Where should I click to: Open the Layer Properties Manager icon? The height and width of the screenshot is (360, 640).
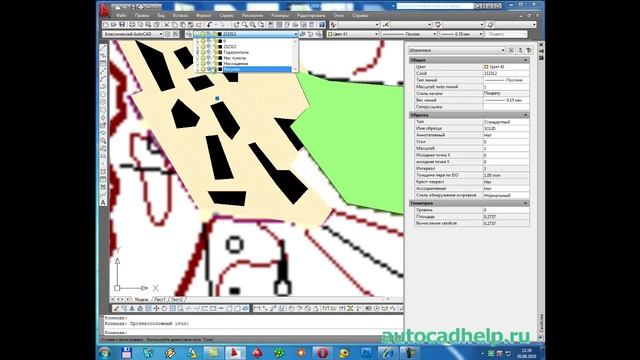point(189,34)
